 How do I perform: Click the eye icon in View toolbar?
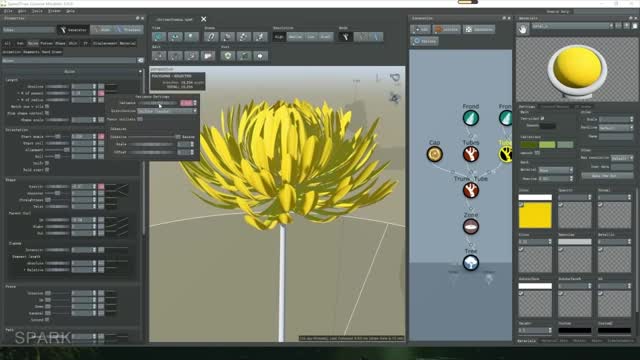175,37
